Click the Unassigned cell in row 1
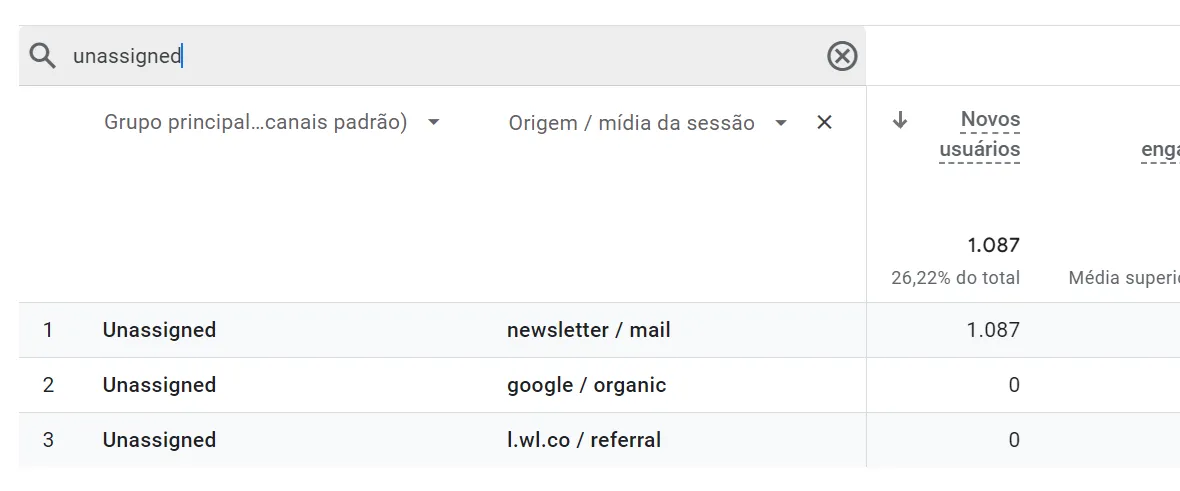This screenshot has width=1180, height=491. tap(160, 330)
